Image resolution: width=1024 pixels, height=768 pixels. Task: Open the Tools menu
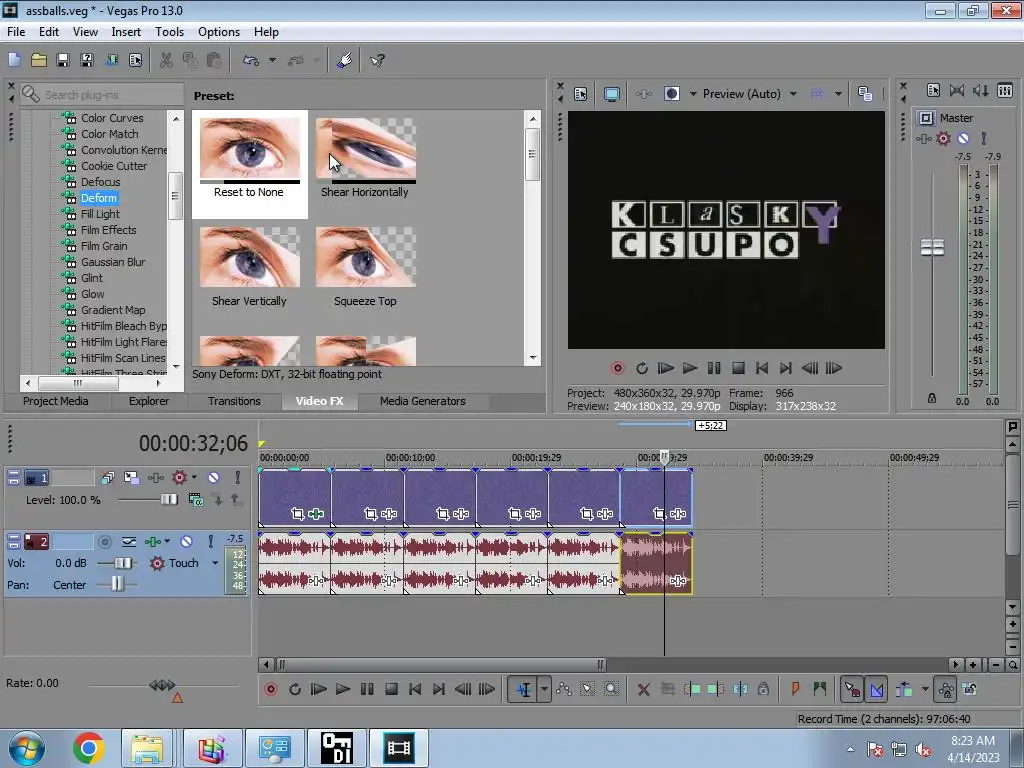click(x=169, y=32)
